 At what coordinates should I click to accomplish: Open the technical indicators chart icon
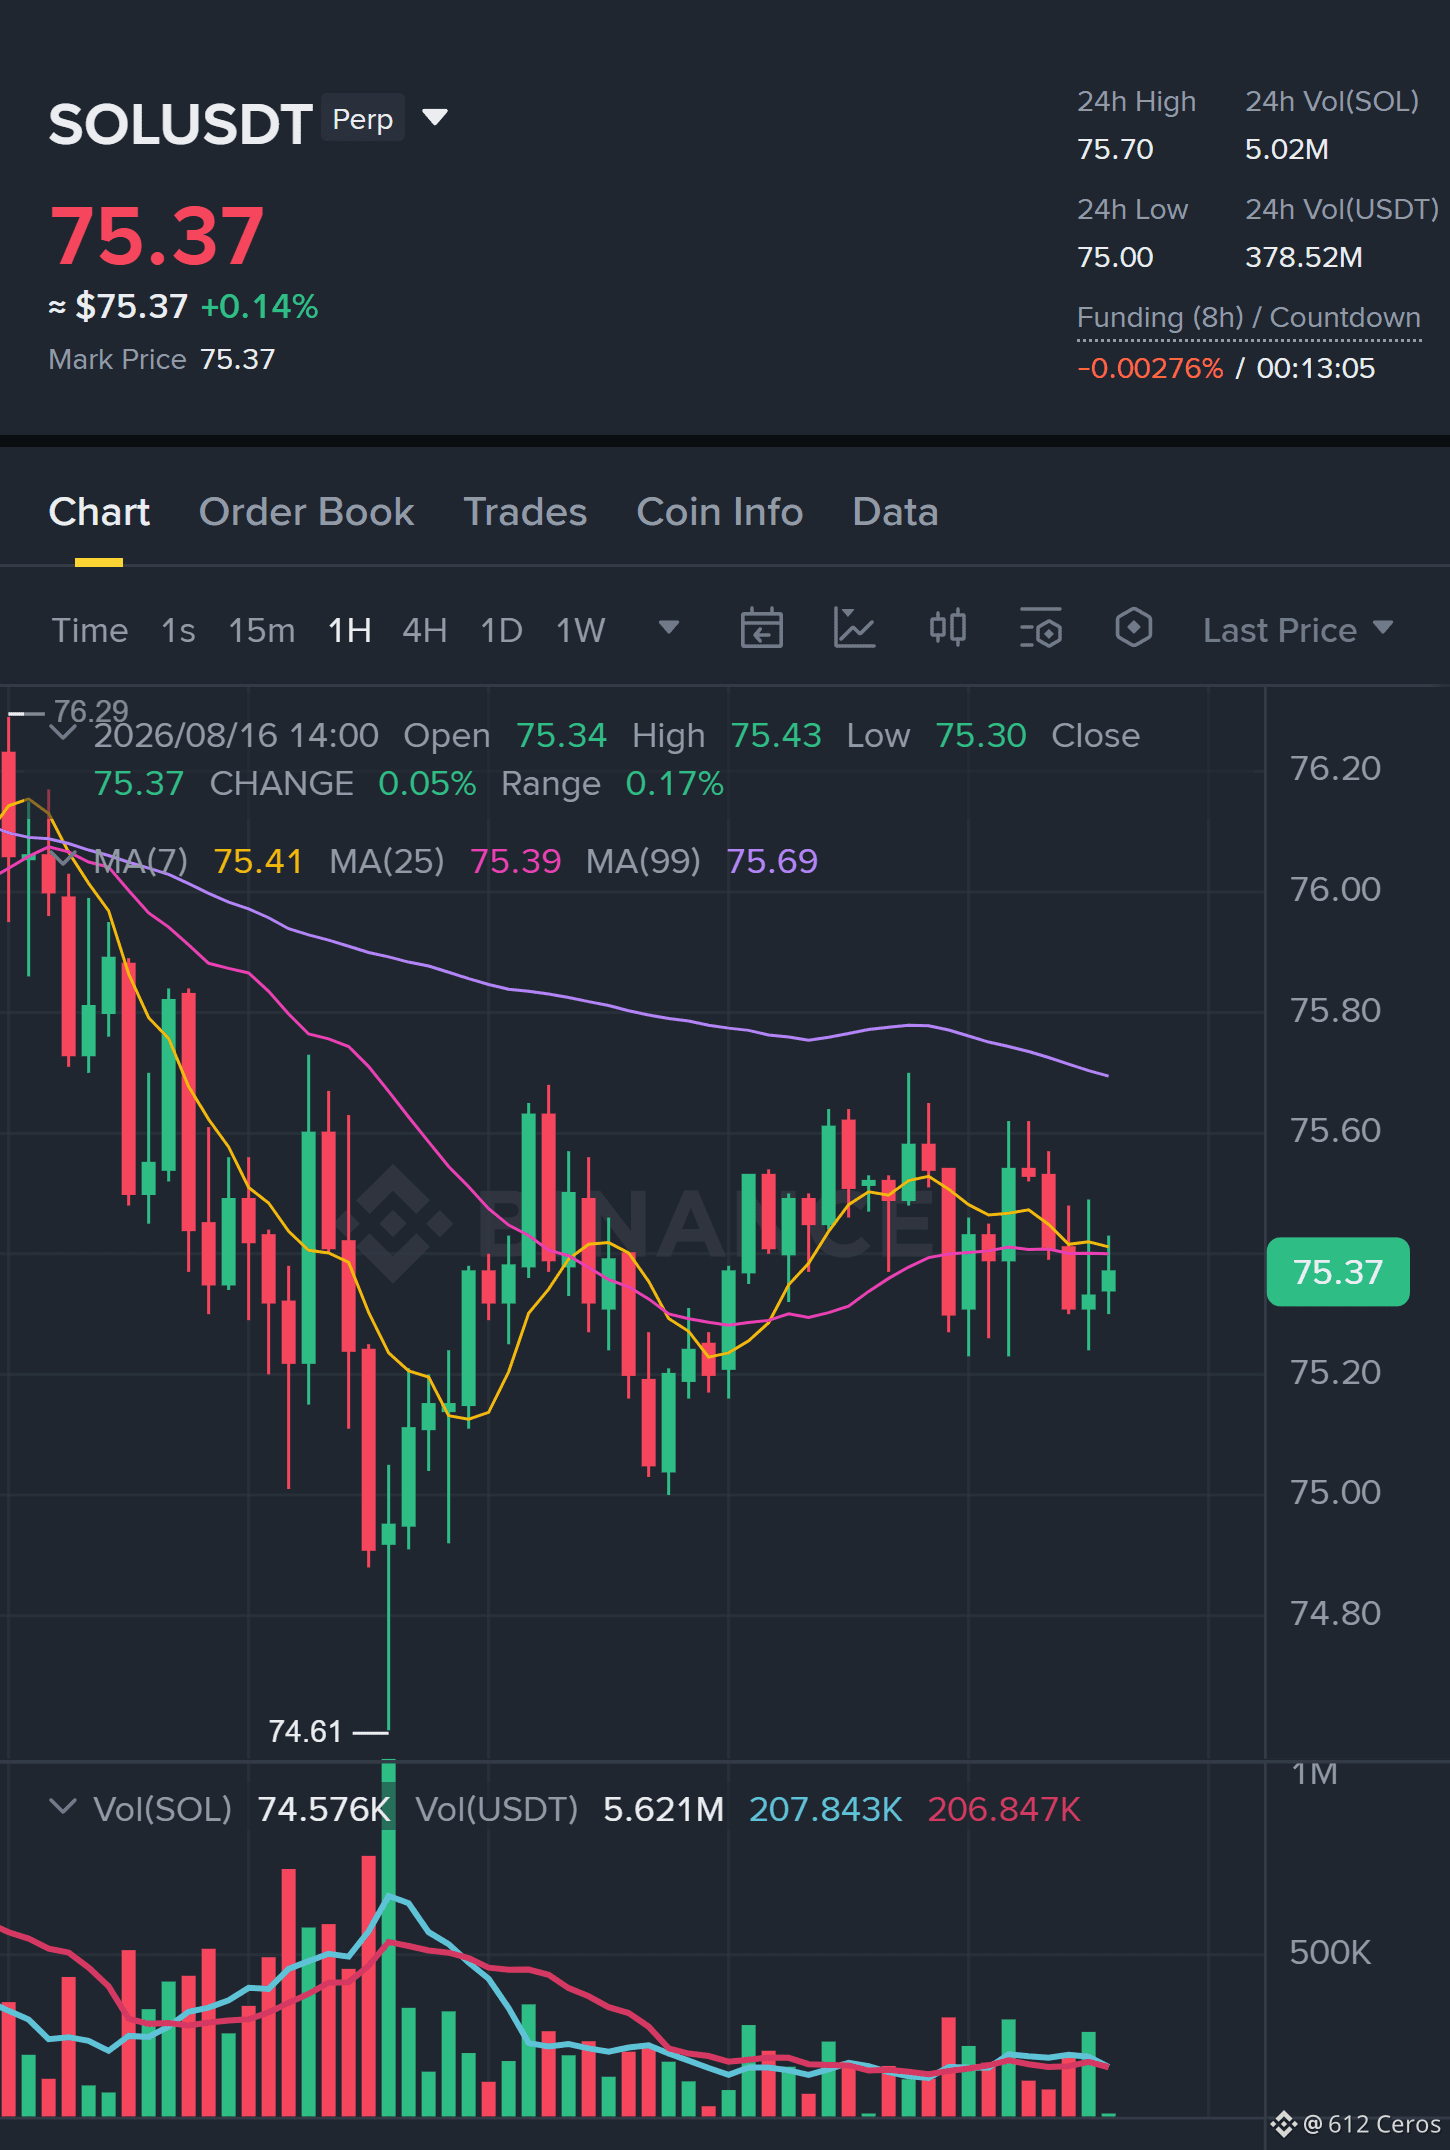tap(854, 629)
